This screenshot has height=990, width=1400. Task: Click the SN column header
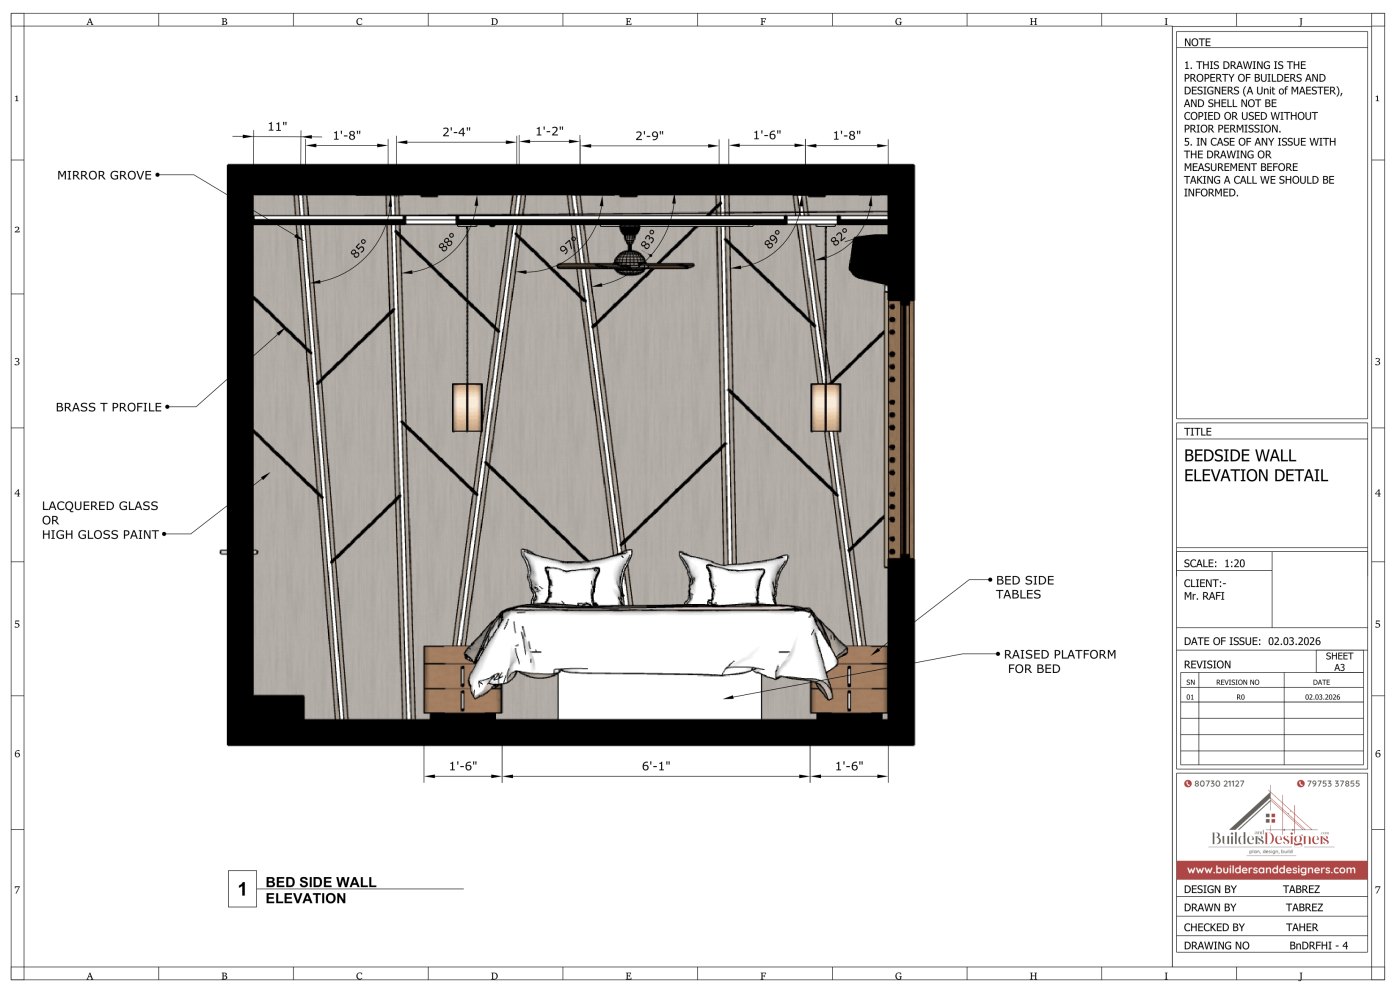1190,682
